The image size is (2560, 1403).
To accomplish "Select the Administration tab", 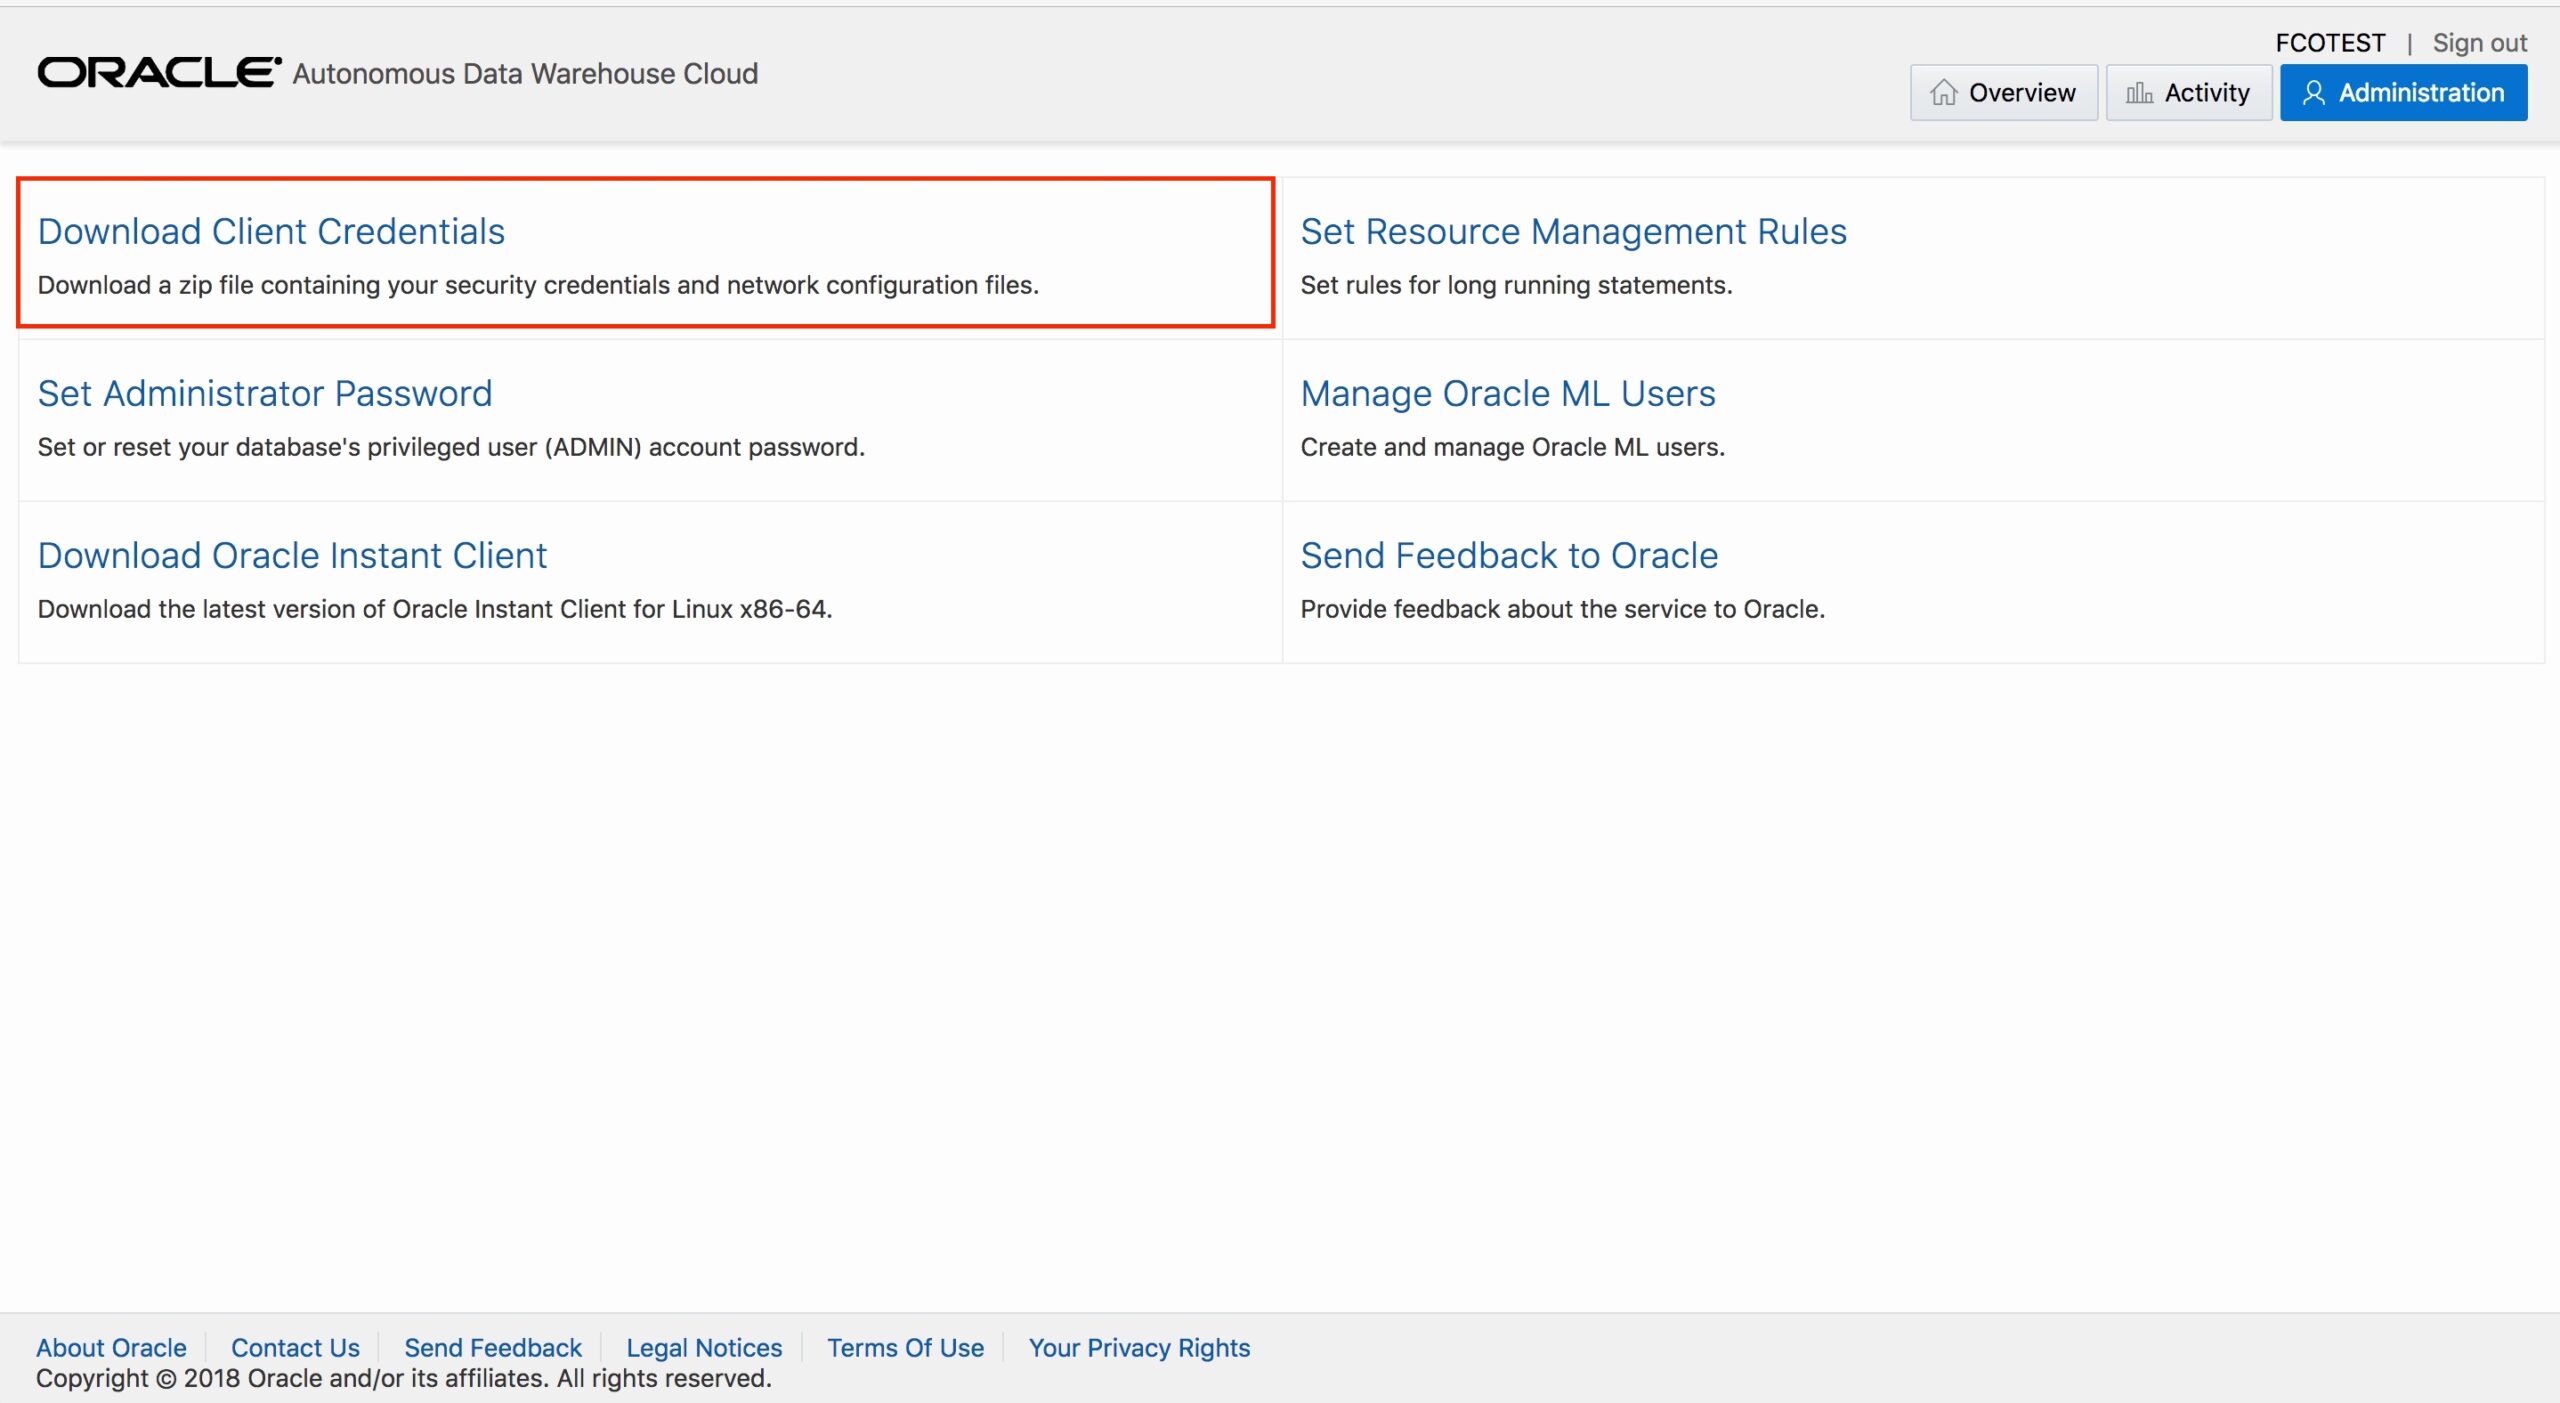I will point(2403,93).
